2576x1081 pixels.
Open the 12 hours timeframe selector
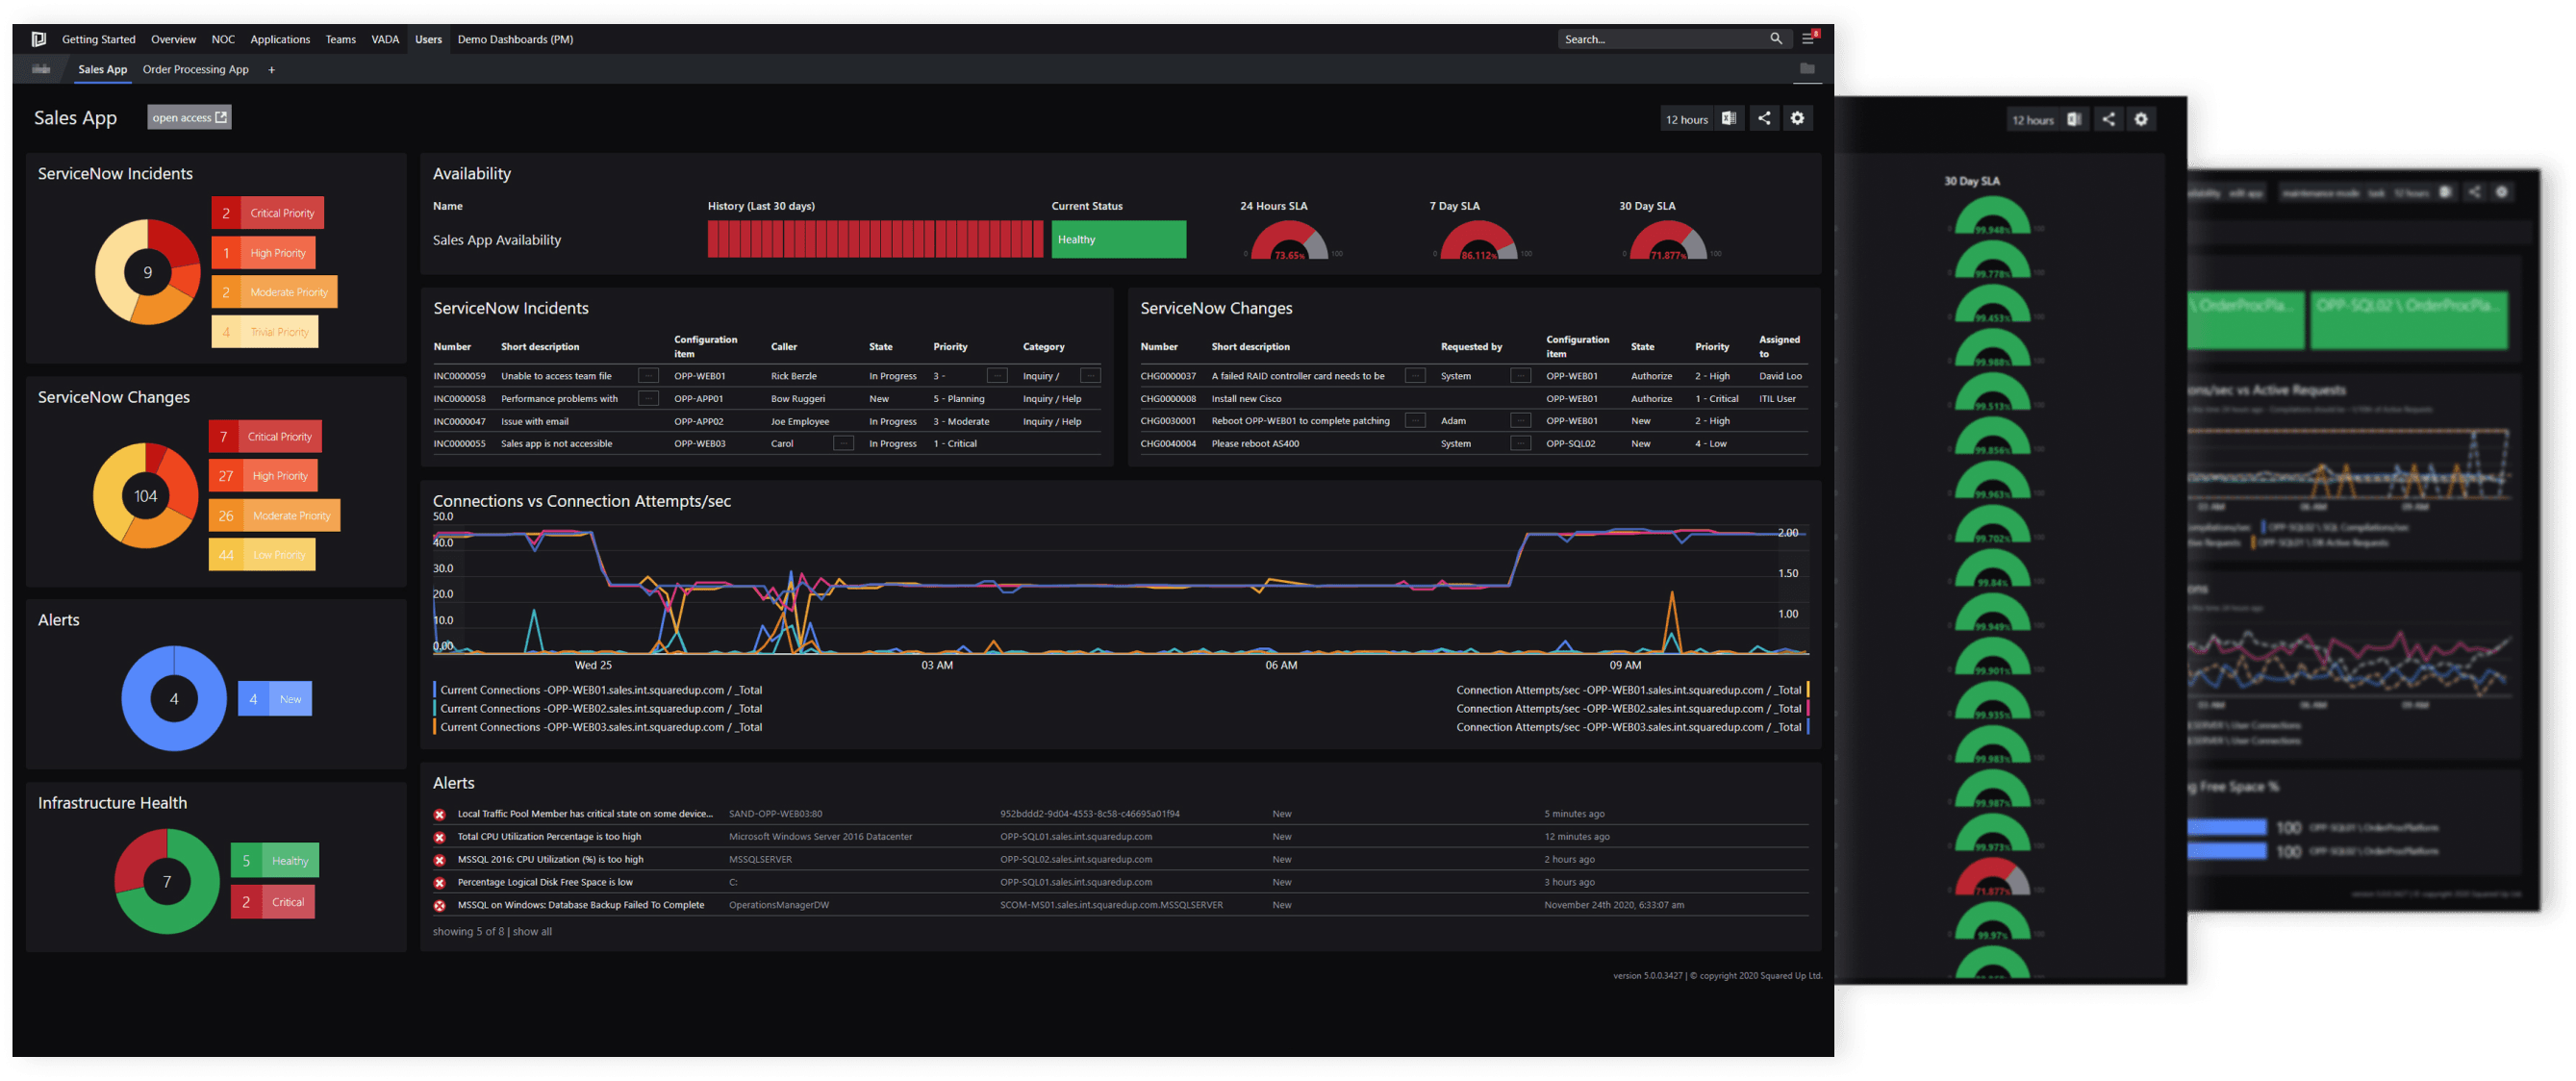point(1686,119)
